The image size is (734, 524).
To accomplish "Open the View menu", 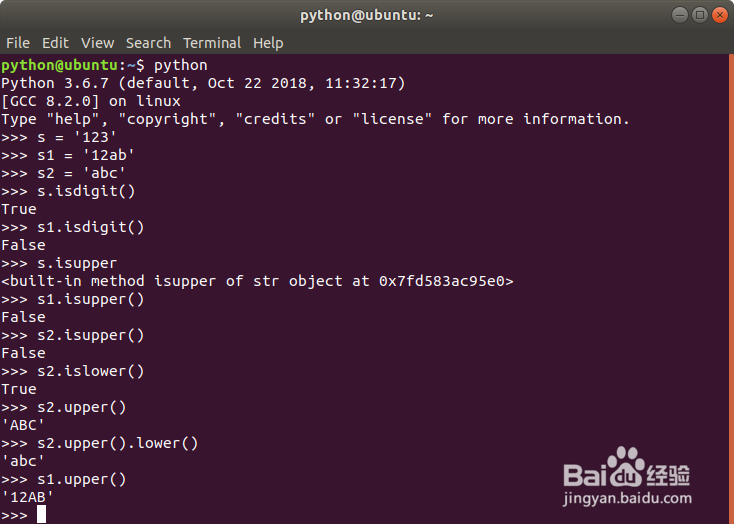I will pos(98,43).
